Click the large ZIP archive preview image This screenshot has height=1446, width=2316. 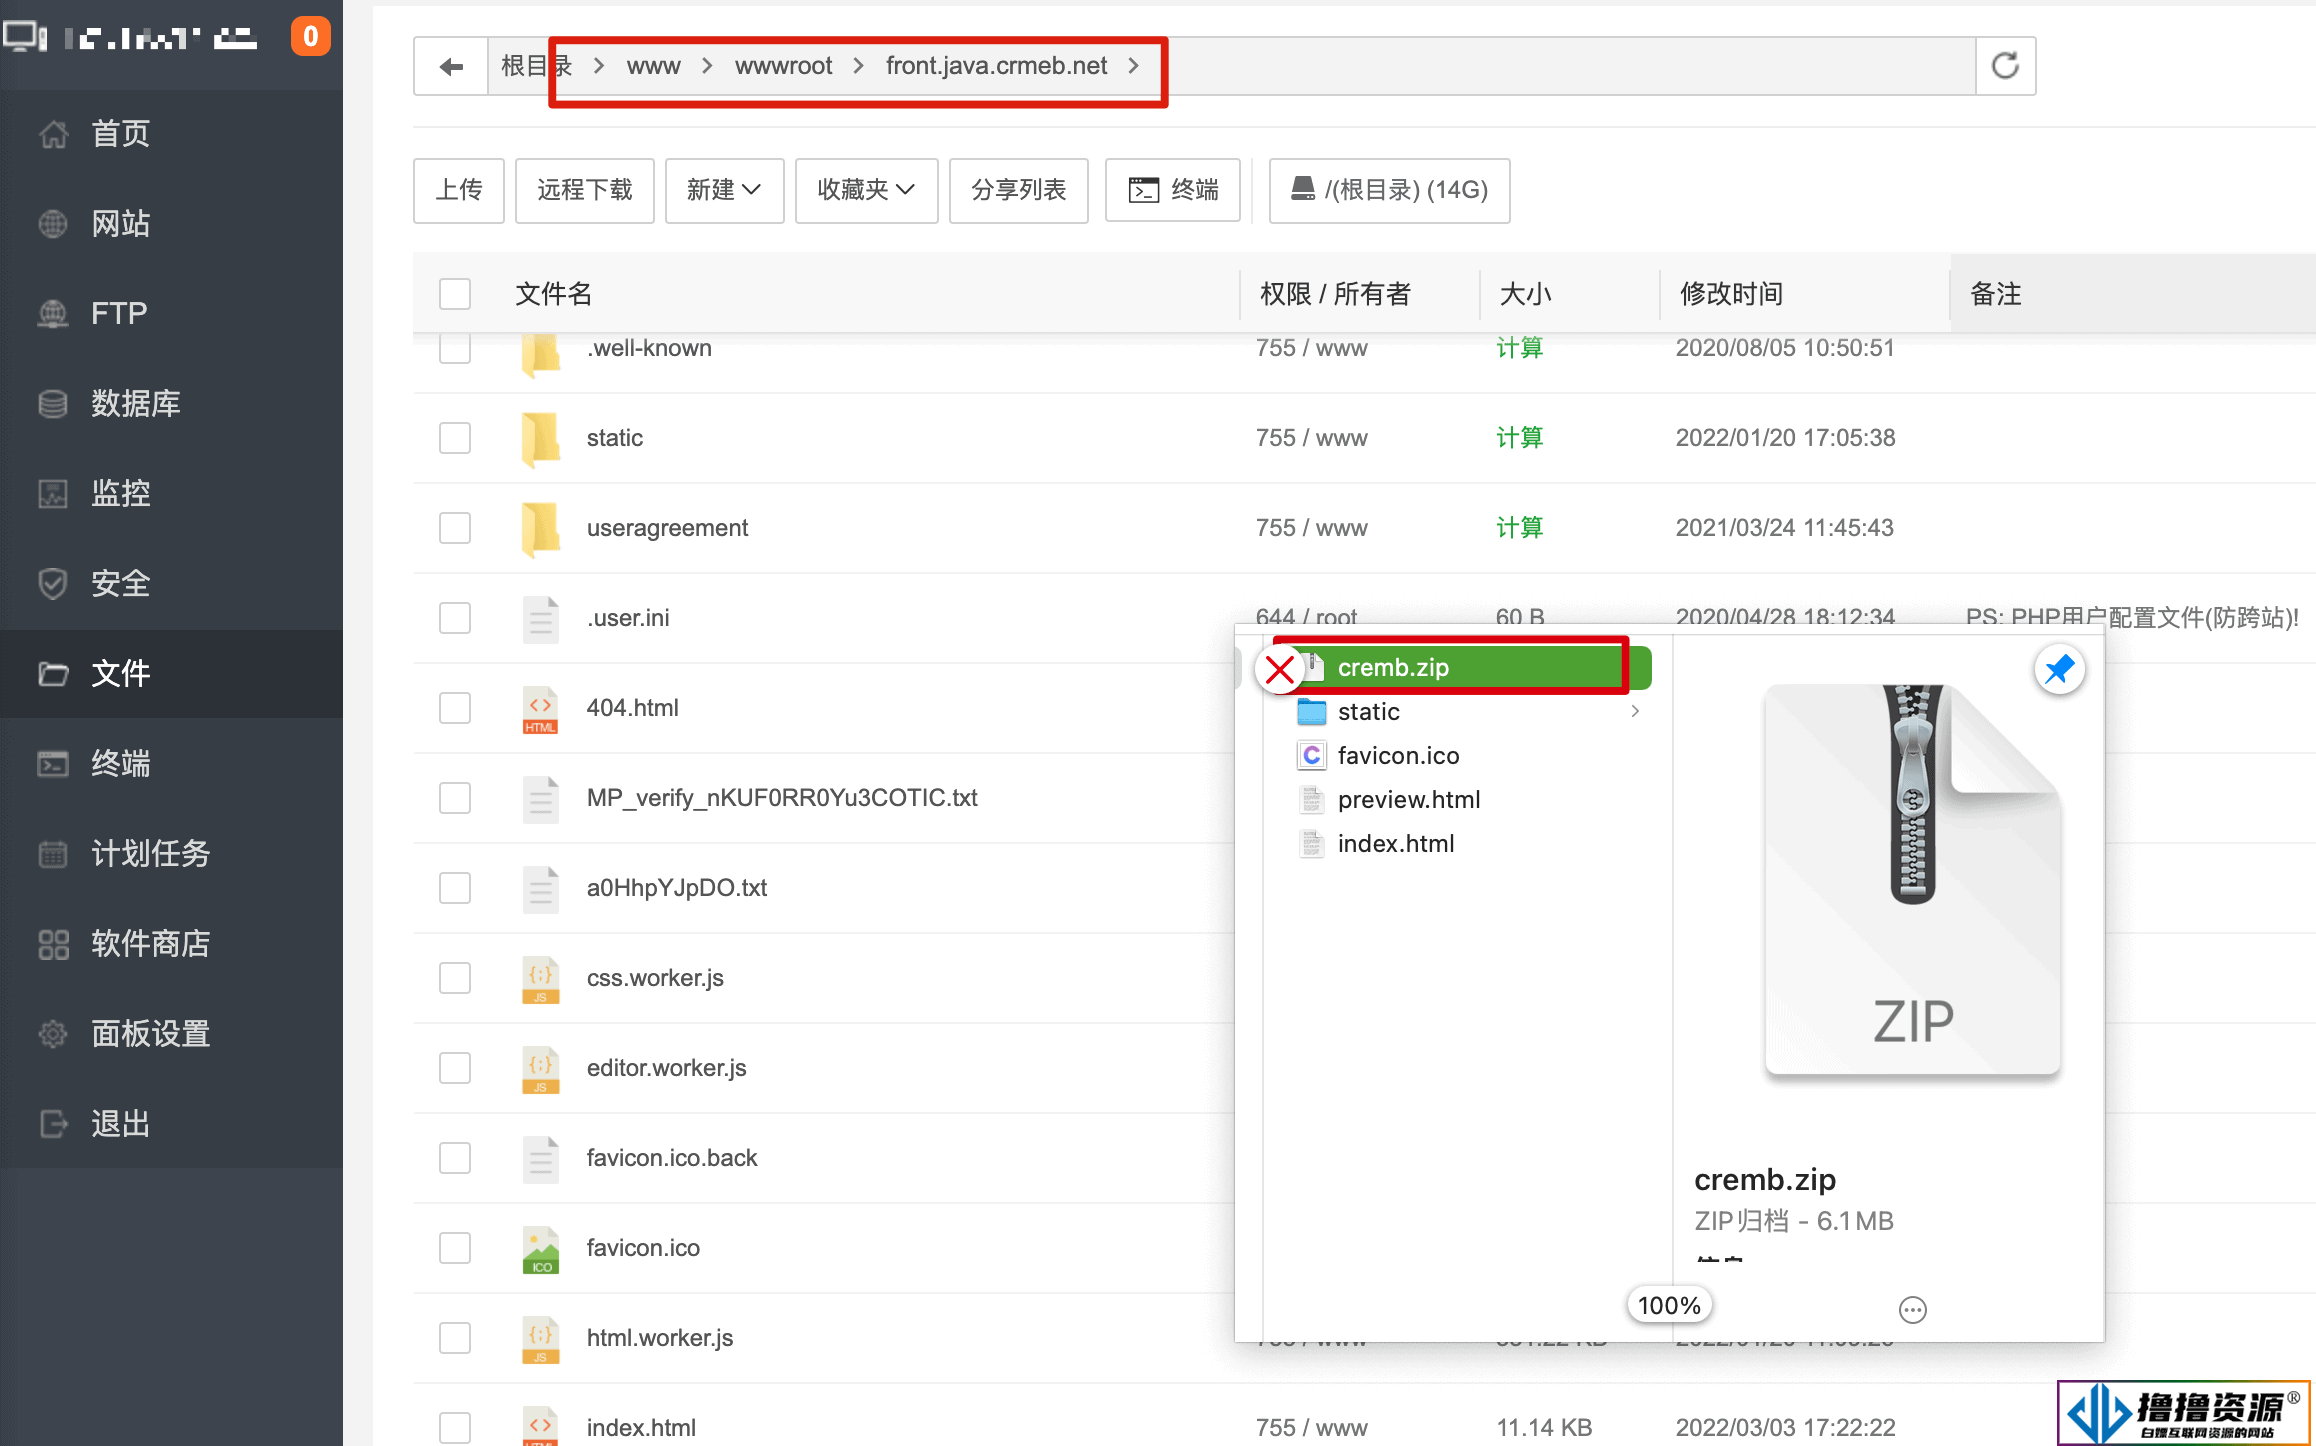tap(1912, 880)
